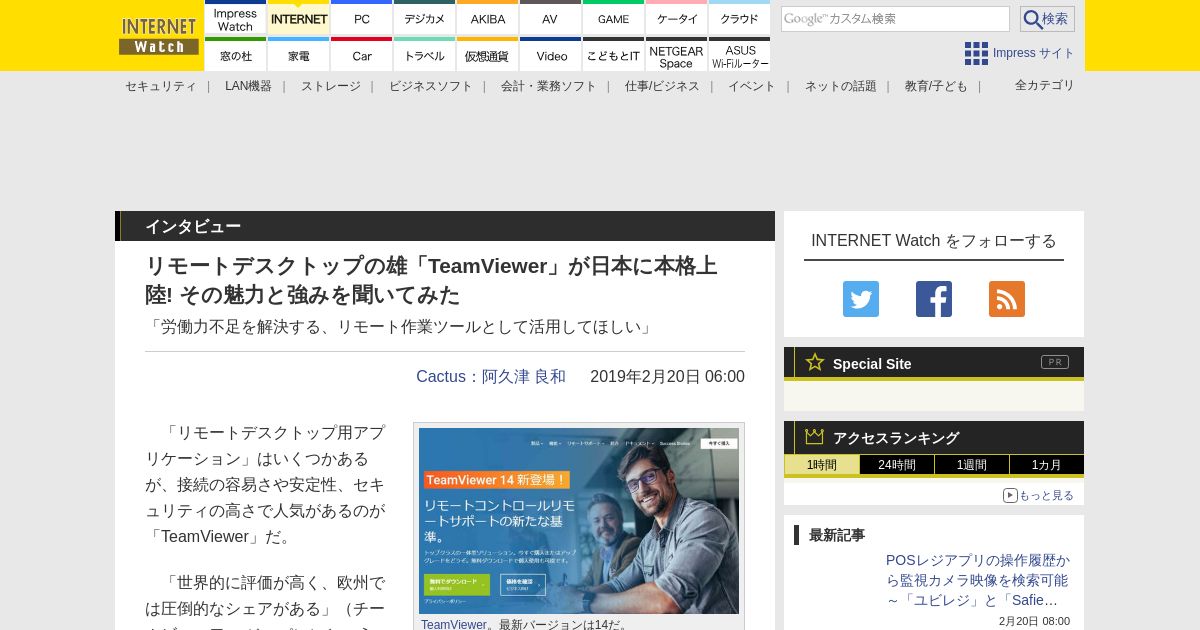
Task: Open the Impress サイト link
Action: [1034, 53]
